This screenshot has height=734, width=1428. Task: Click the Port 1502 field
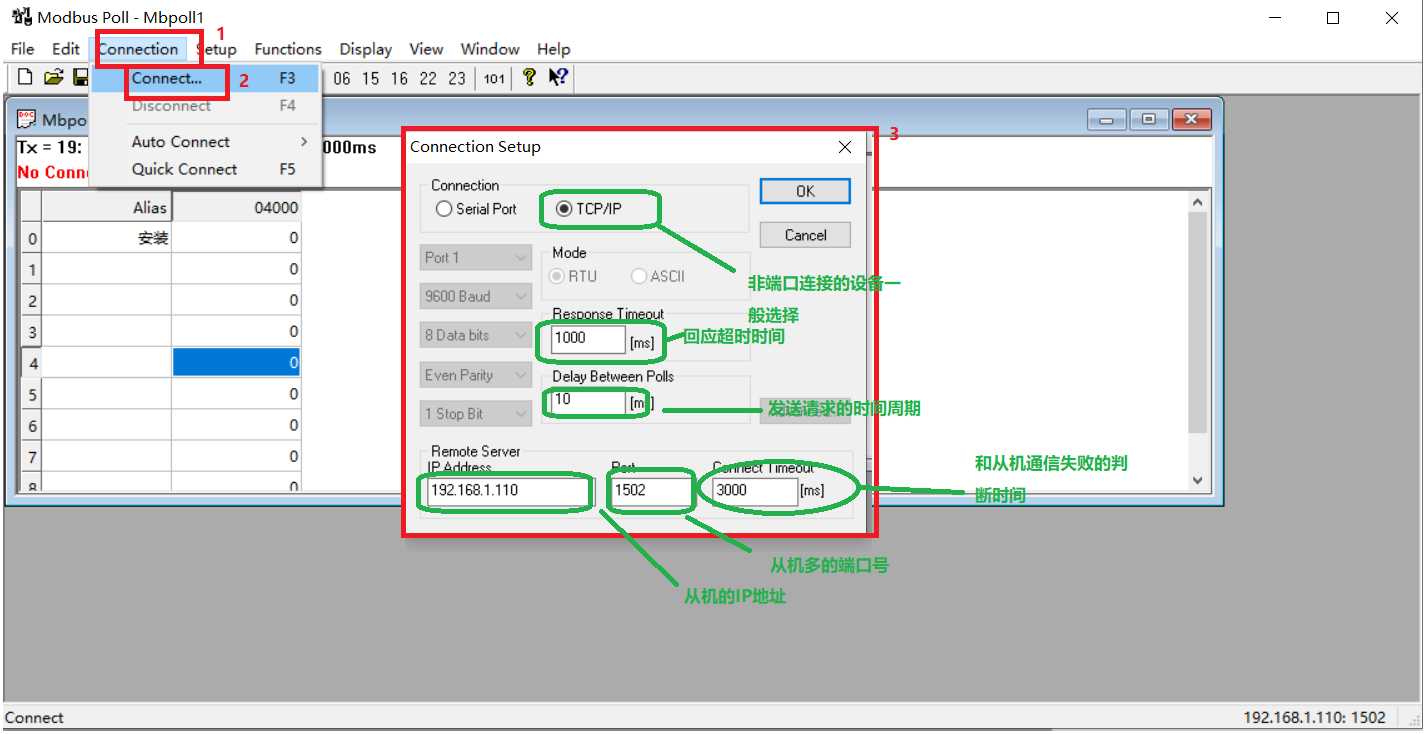click(x=651, y=491)
